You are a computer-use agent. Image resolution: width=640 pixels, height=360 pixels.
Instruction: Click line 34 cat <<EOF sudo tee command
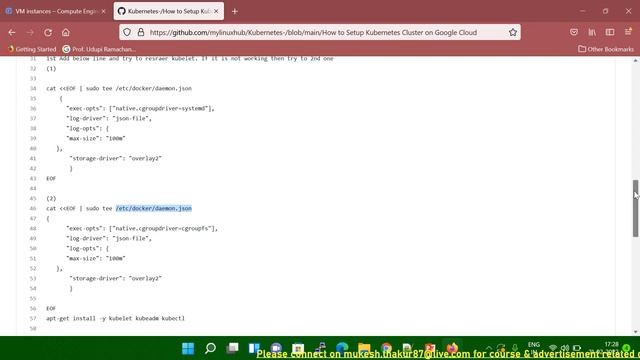119,88
